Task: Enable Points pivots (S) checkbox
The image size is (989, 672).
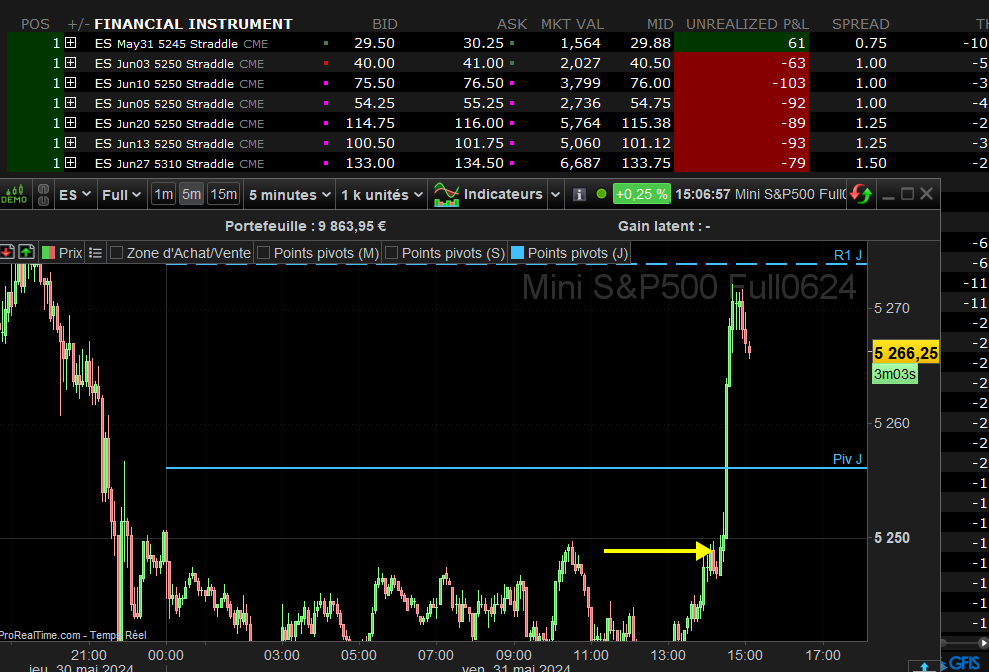Action: point(391,253)
